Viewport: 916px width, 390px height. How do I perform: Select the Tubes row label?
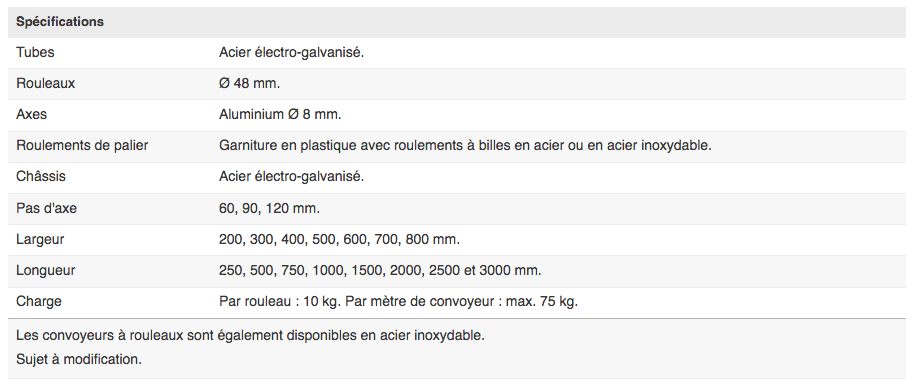click(35, 53)
